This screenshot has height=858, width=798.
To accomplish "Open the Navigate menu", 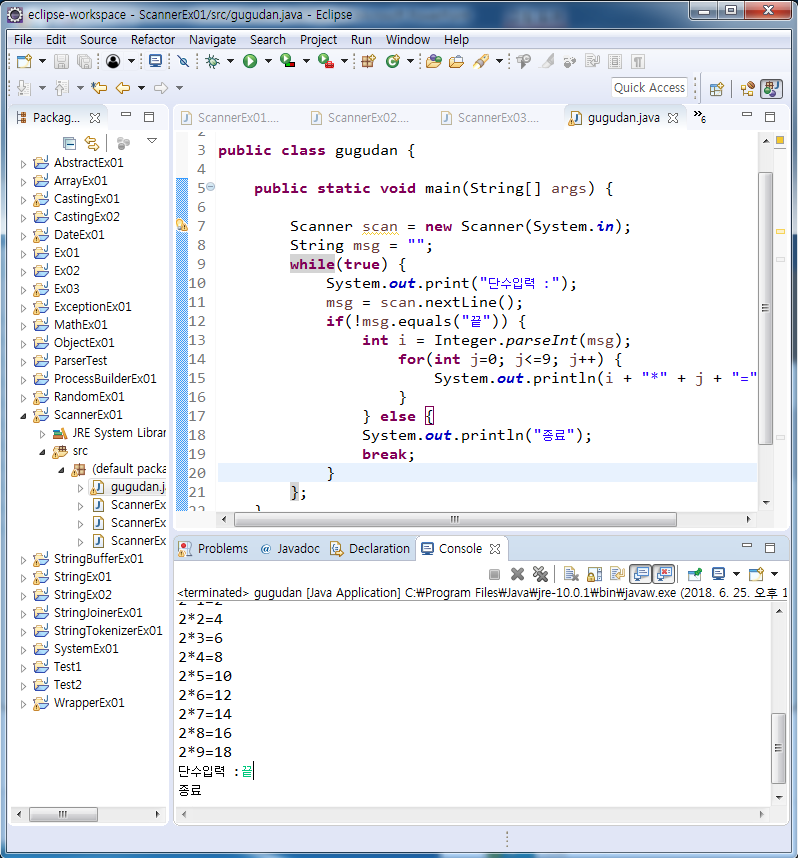I will 212,40.
